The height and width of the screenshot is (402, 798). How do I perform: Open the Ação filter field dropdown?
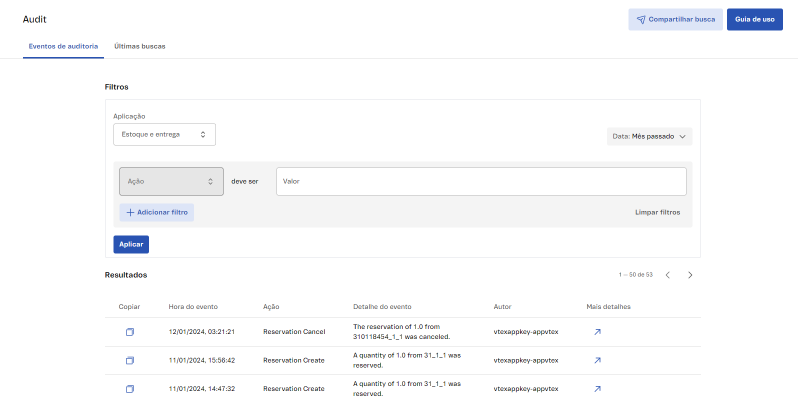coord(171,181)
